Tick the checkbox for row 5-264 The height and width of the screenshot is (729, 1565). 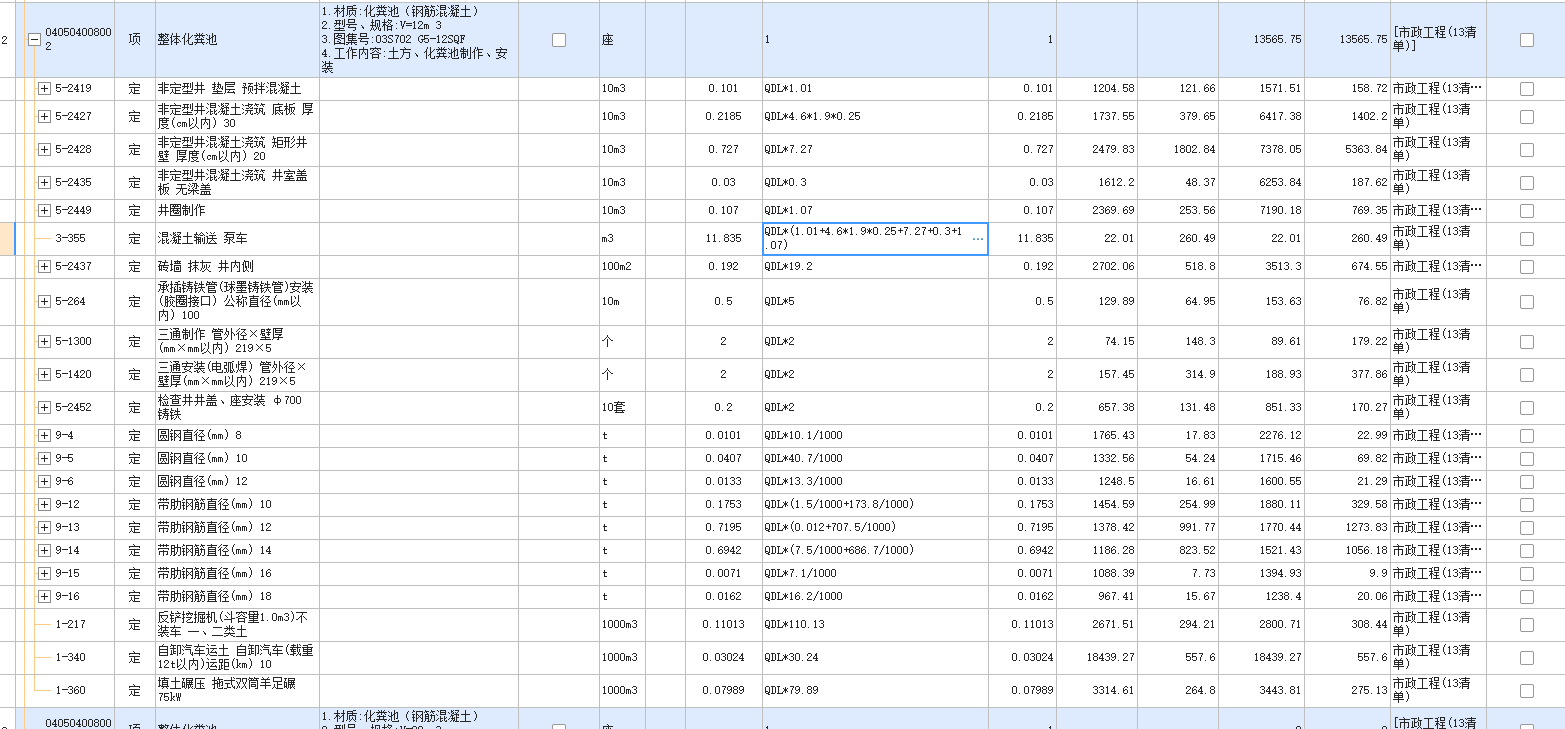point(1526,302)
